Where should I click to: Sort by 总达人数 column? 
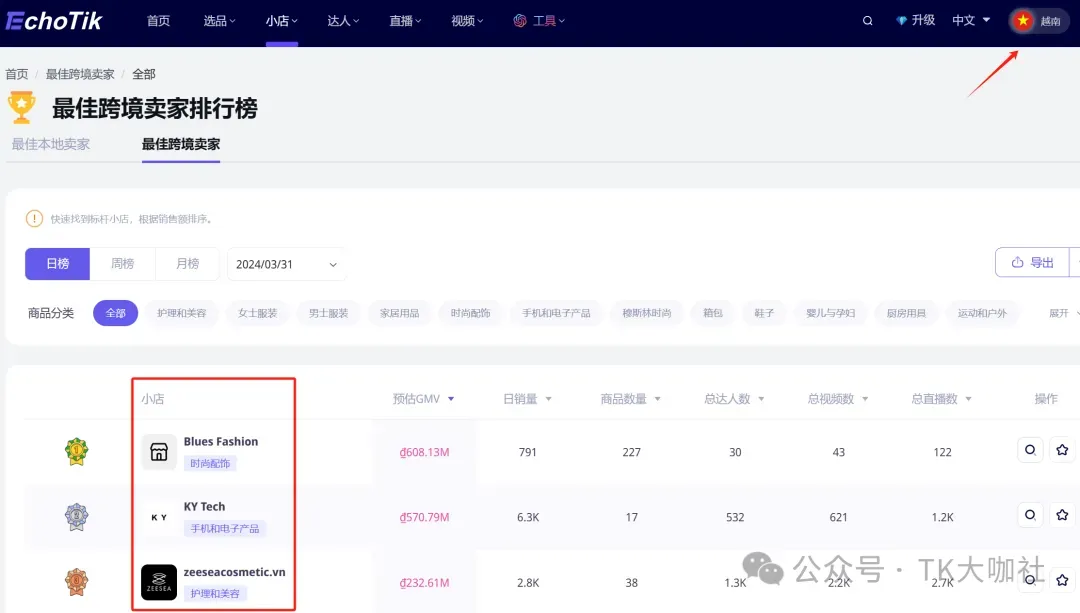tap(734, 399)
